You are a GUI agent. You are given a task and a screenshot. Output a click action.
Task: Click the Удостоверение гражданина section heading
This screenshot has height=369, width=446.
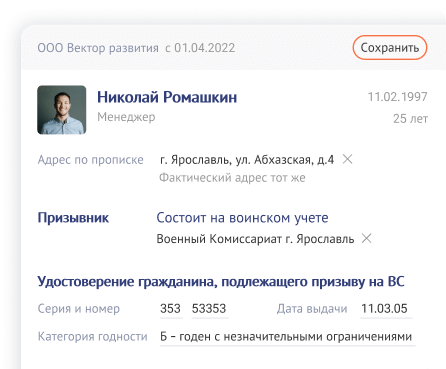pyautogui.click(x=221, y=282)
